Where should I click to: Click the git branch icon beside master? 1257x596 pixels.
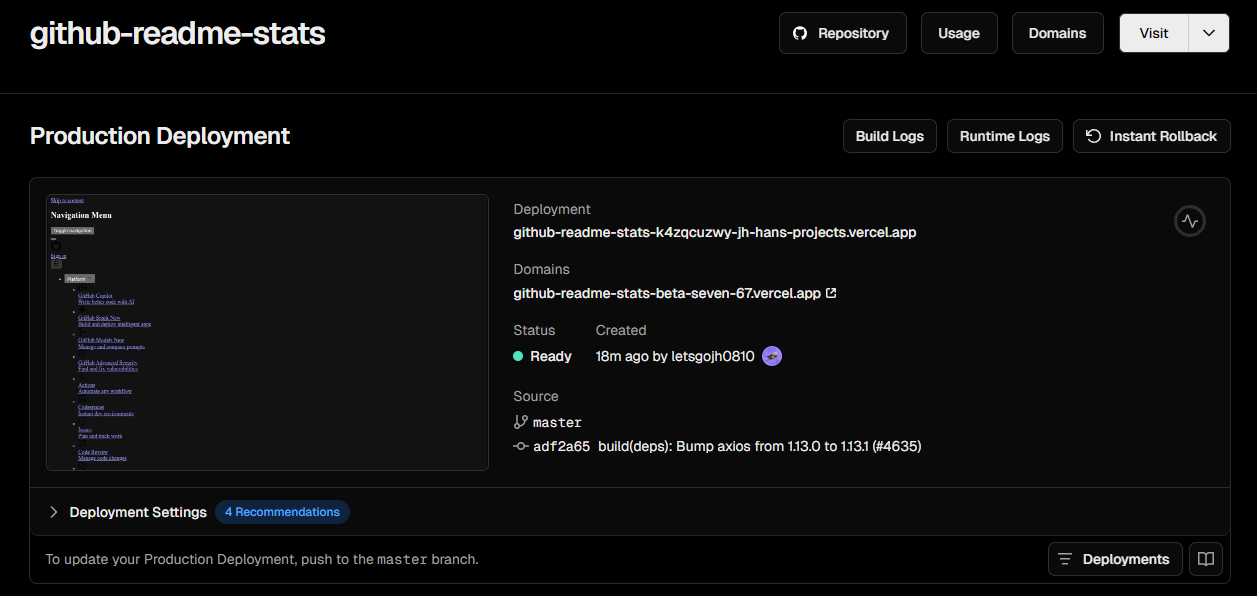520,422
